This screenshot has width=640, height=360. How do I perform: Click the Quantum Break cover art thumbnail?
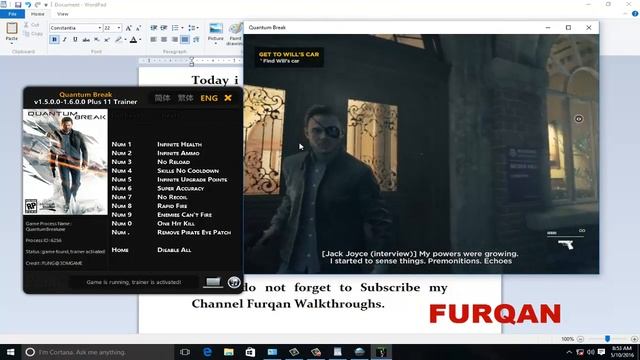(x=65, y=162)
